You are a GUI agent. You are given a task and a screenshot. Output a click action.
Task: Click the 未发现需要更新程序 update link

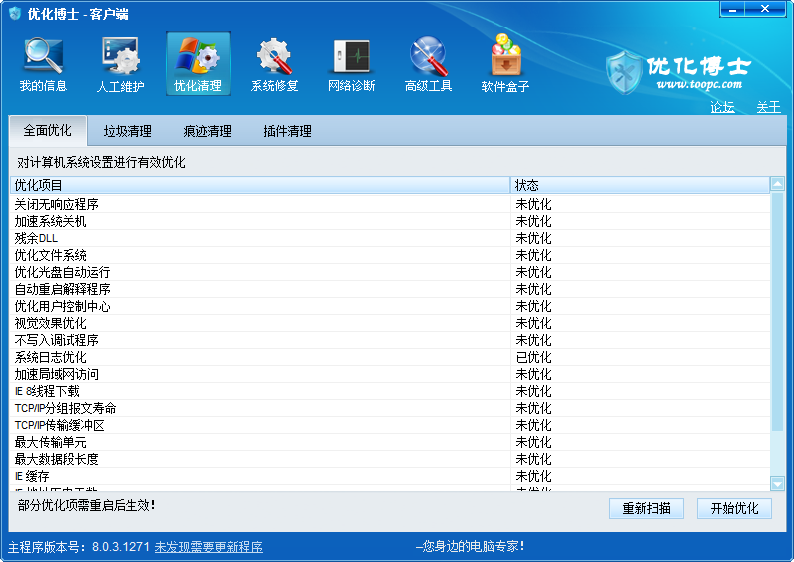coord(208,547)
